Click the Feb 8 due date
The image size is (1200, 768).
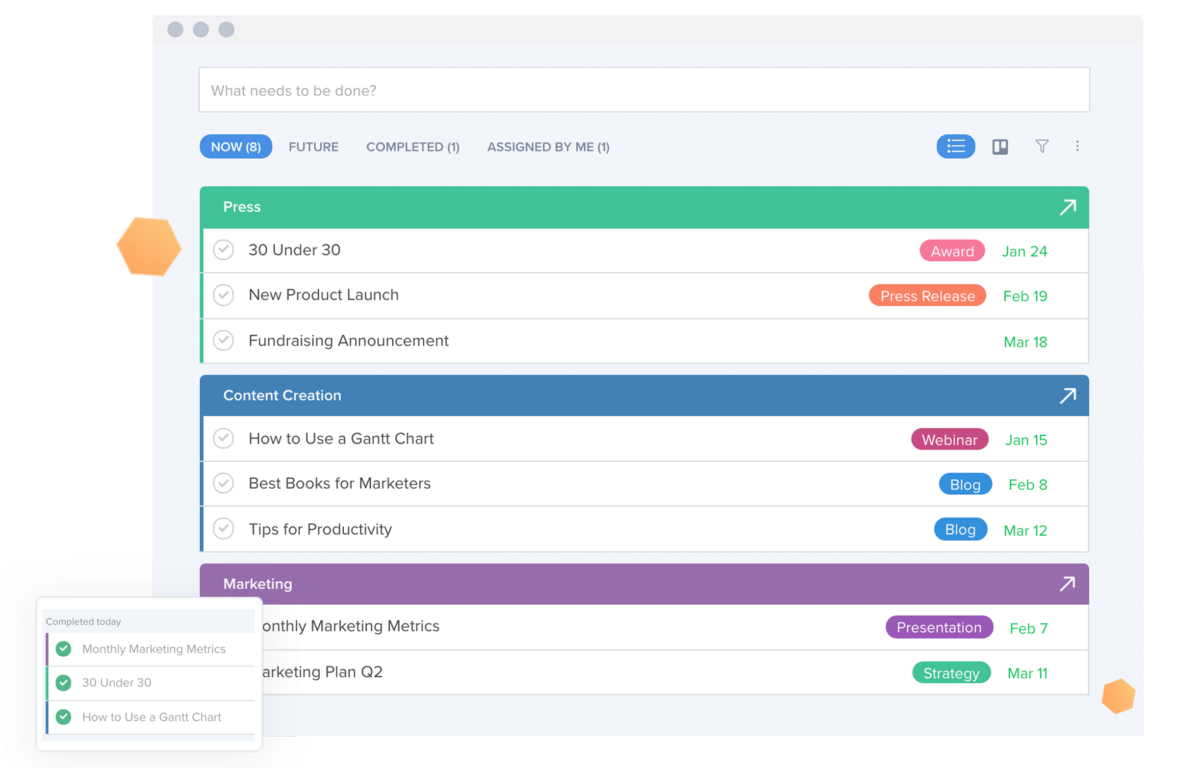point(1028,485)
